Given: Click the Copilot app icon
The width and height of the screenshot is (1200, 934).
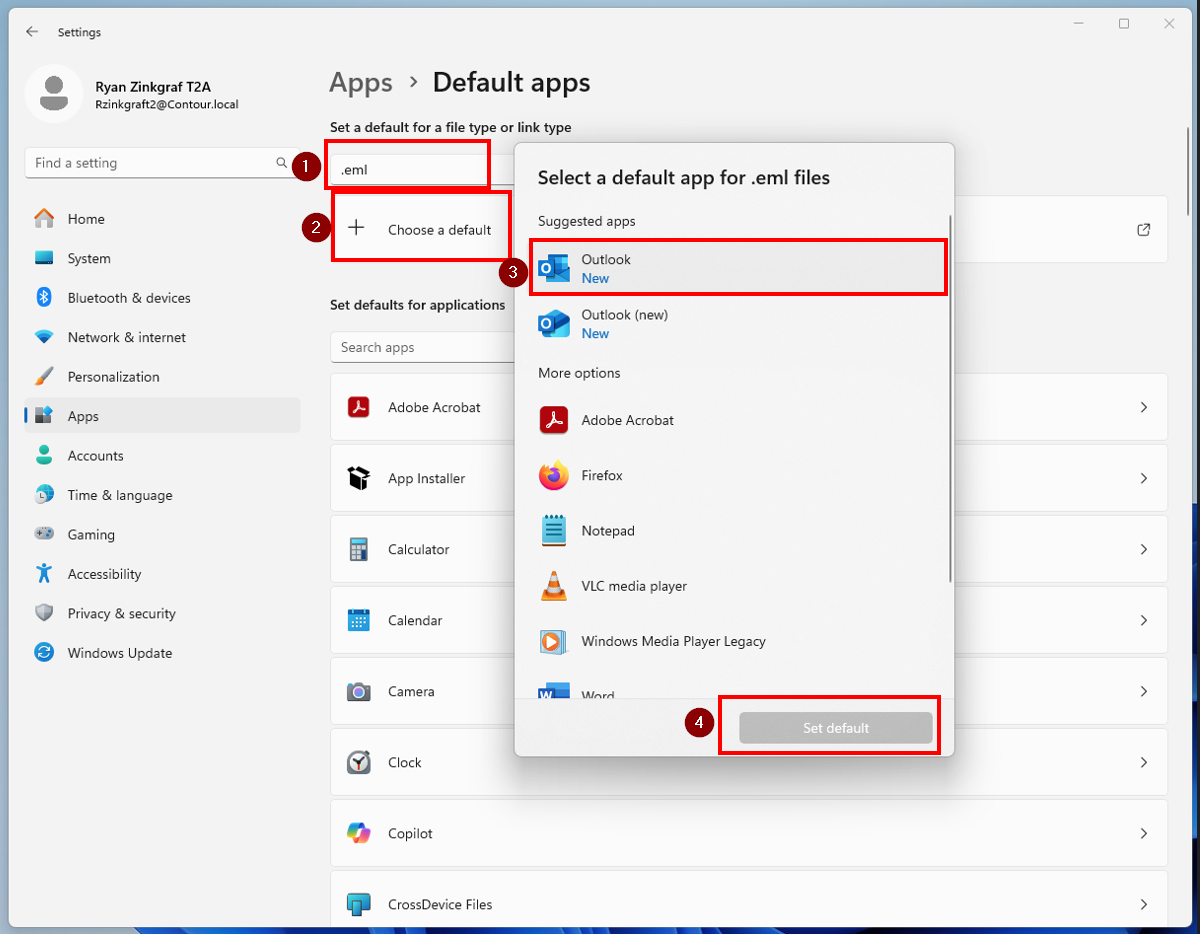Looking at the screenshot, I should pyautogui.click(x=359, y=834).
